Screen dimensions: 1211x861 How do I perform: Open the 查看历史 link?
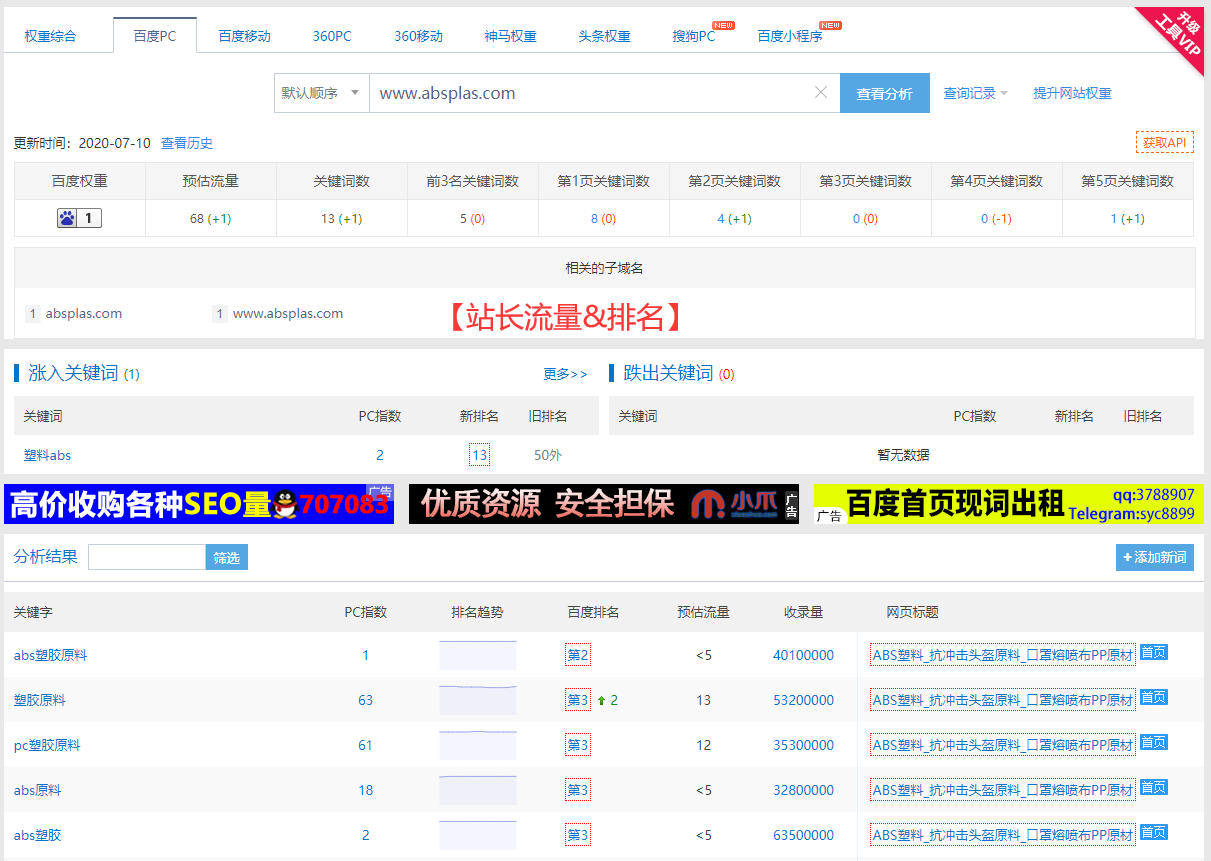point(187,143)
